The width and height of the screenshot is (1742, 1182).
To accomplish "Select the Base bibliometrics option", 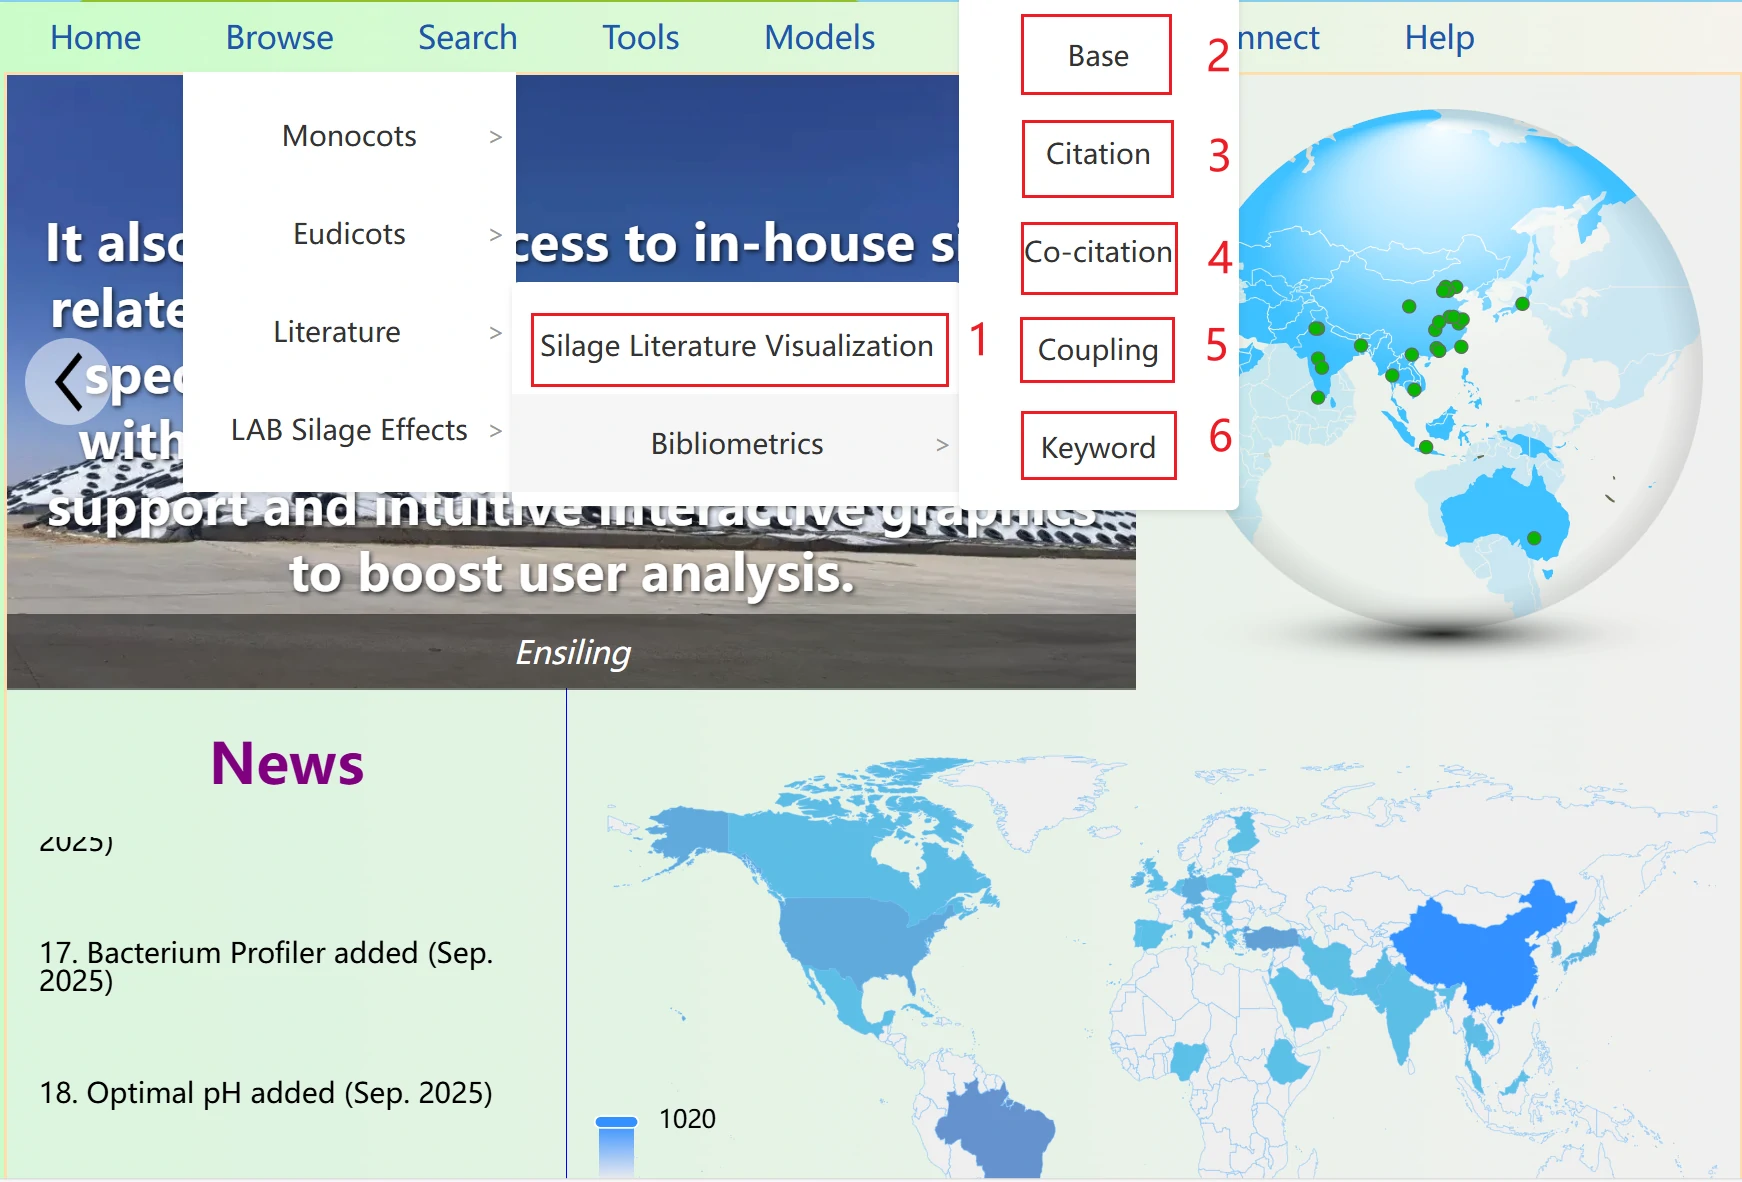I will point(1095,56).
